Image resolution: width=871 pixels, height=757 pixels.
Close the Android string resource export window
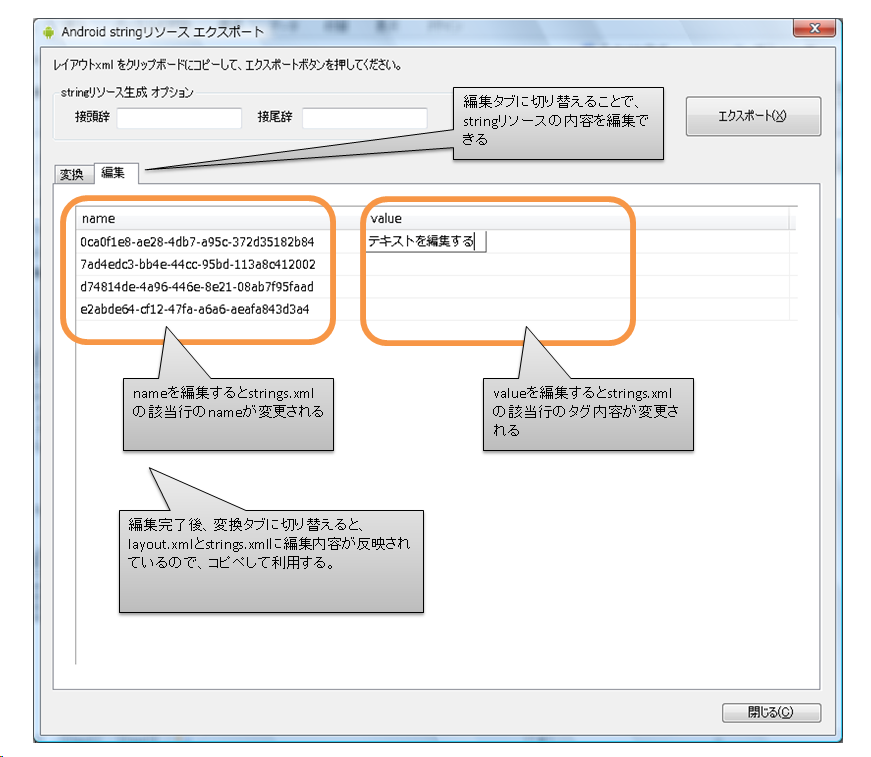[815, 29]
